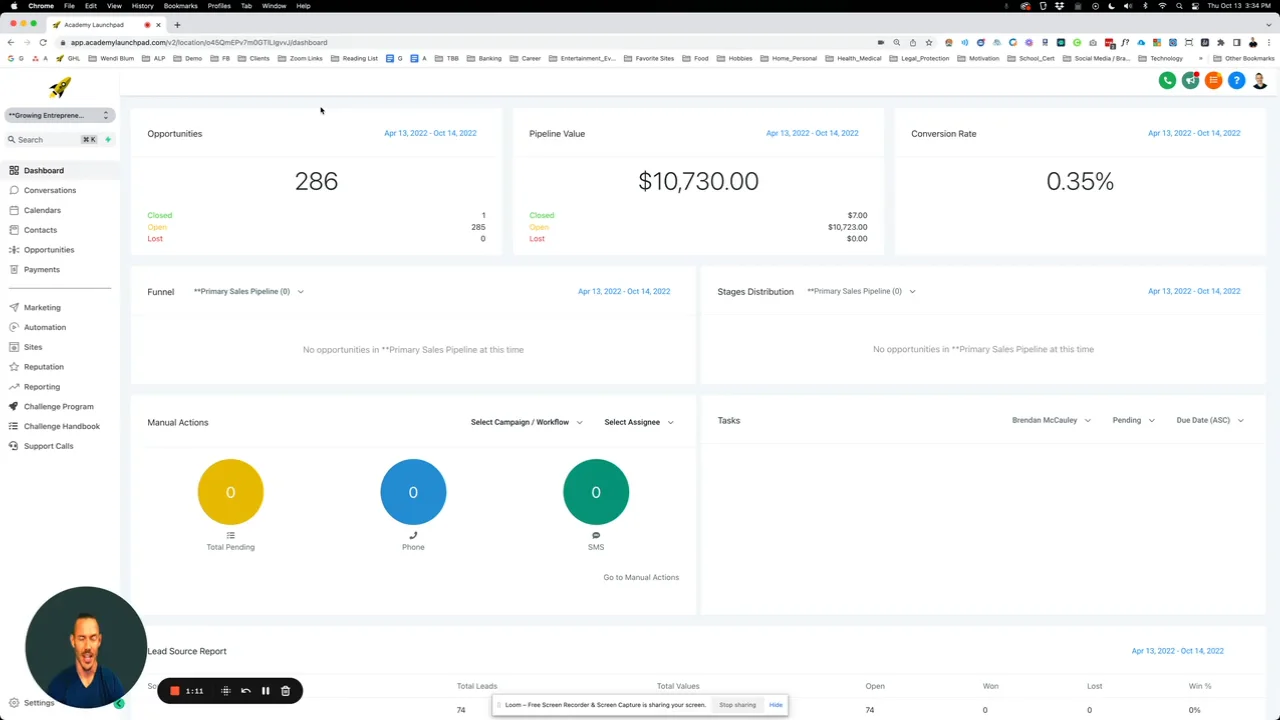Image resolution: width=1280 pixels, height=720 pixels.
Task: Click the green phone dialer icon
Action: pyautogui.click(x=1167, y=80)
